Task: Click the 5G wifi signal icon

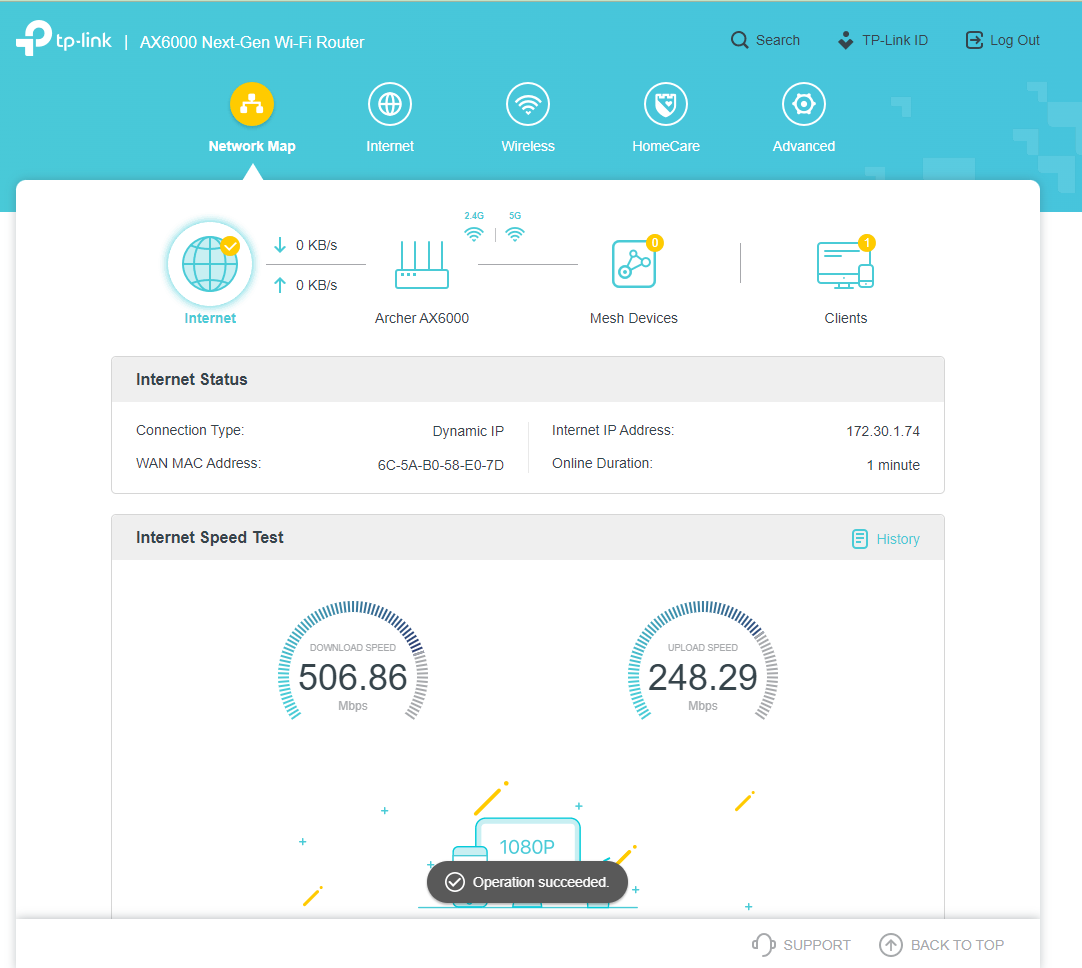Action: [x=515, y=234]
